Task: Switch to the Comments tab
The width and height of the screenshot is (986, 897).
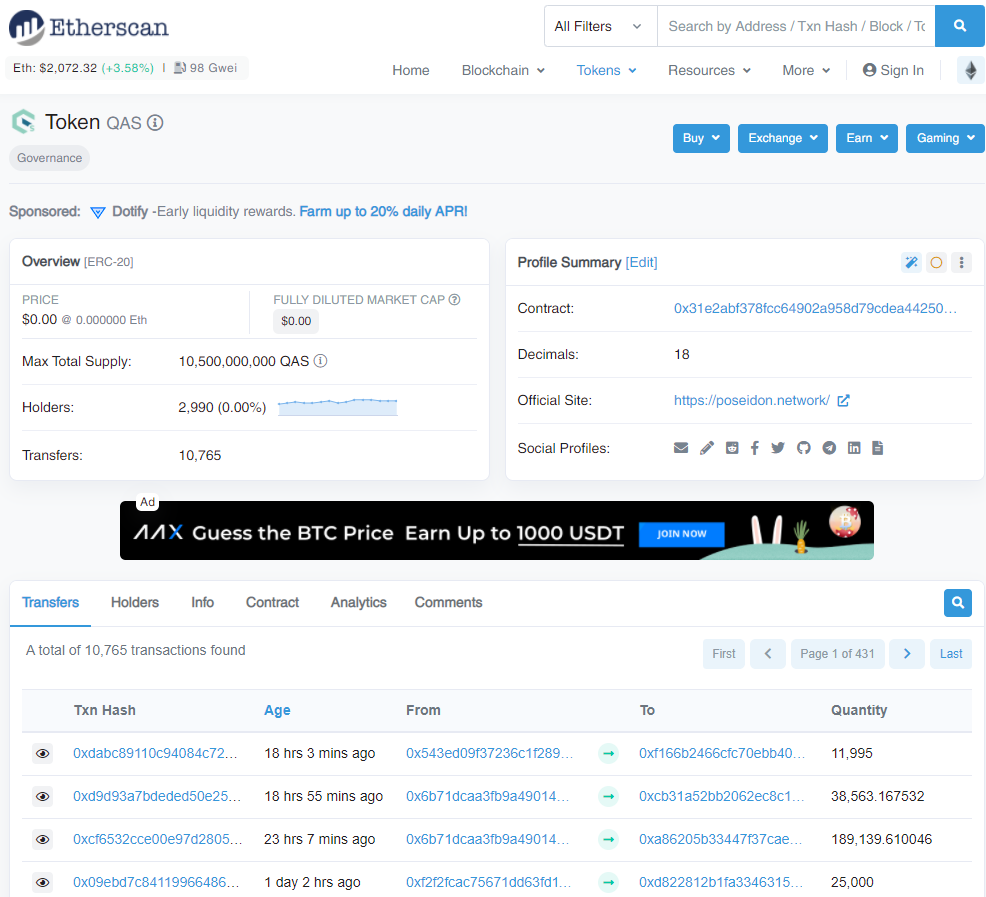Action: tap(448, 602)
